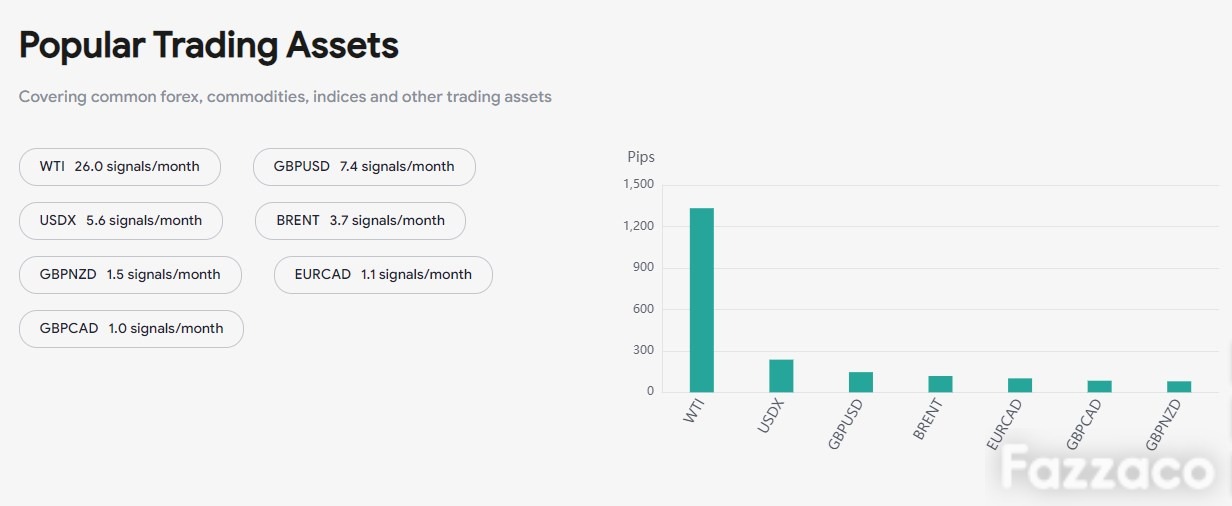Click the WTI bar in chart
Viewport: 1232px width, 506px height.
coord(702,300)
